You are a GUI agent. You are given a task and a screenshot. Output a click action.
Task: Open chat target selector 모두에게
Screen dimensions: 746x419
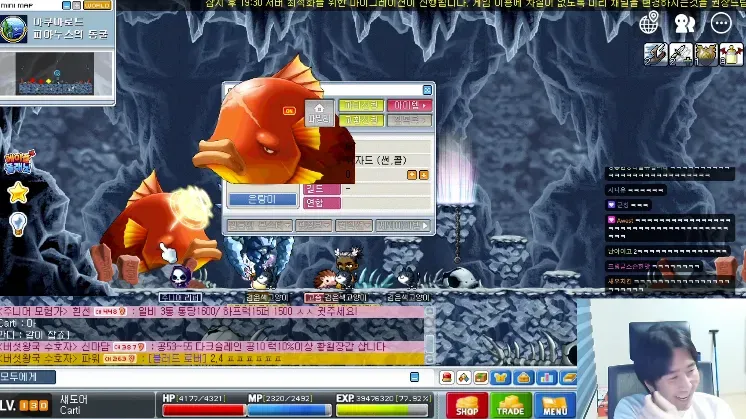(x=28, y=377)
